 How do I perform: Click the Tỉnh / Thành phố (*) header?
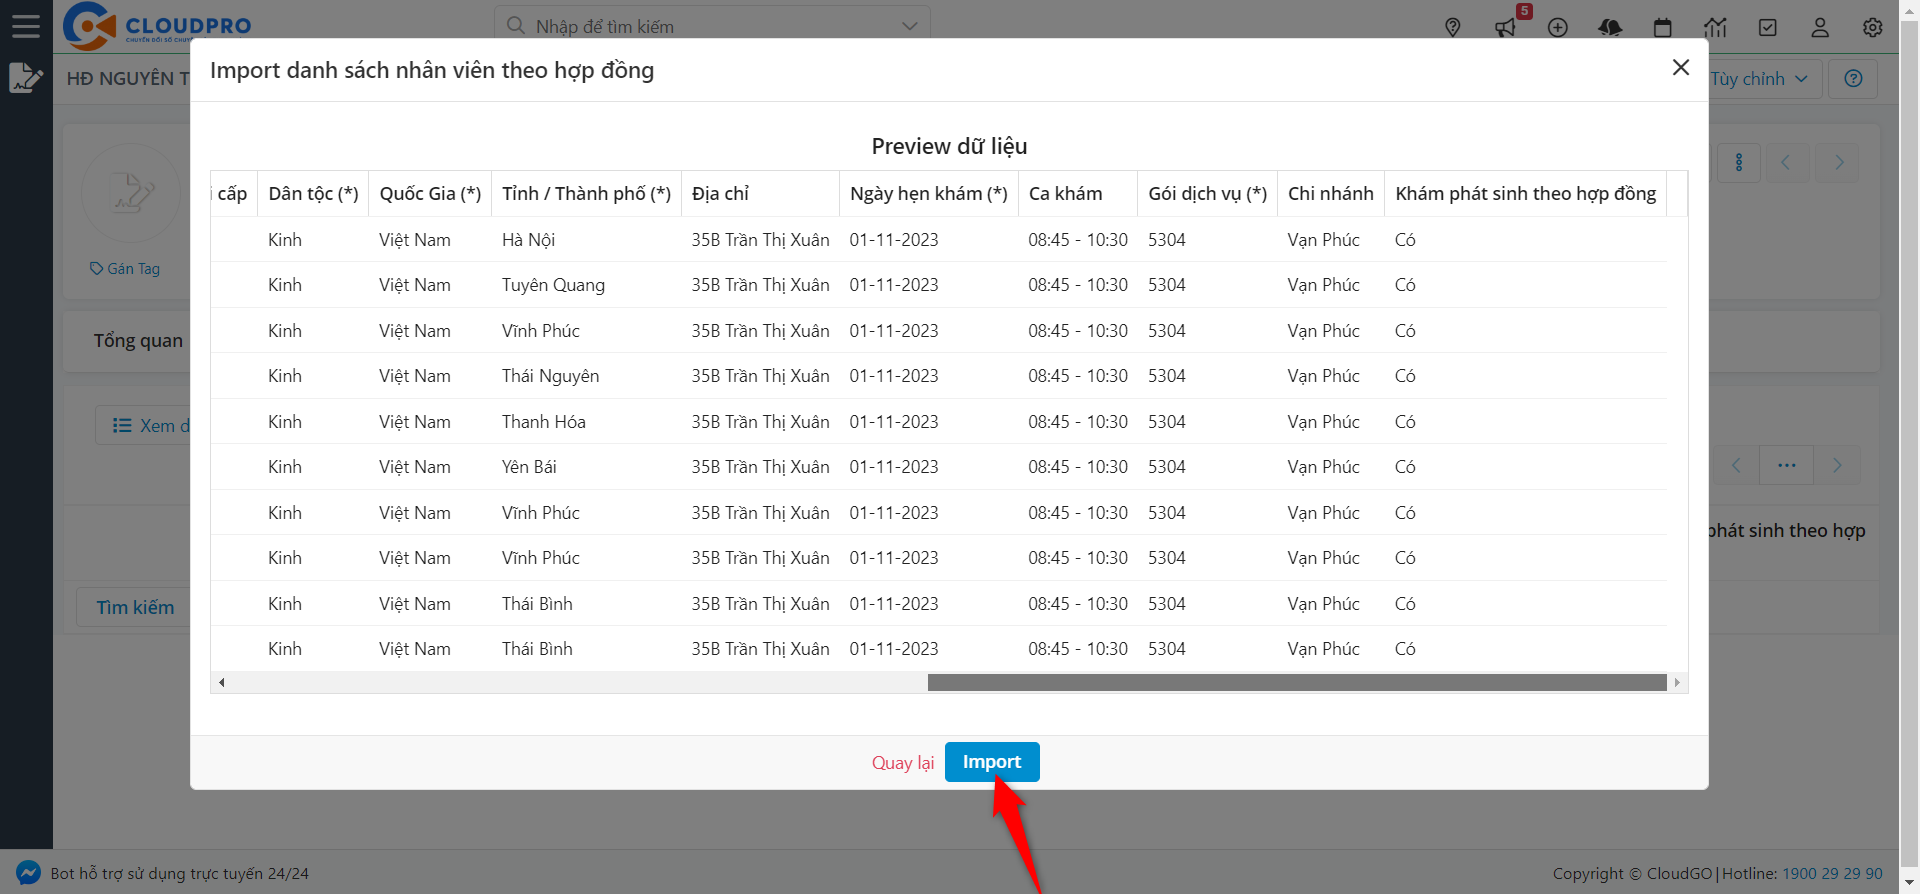(x=586, y=194)
